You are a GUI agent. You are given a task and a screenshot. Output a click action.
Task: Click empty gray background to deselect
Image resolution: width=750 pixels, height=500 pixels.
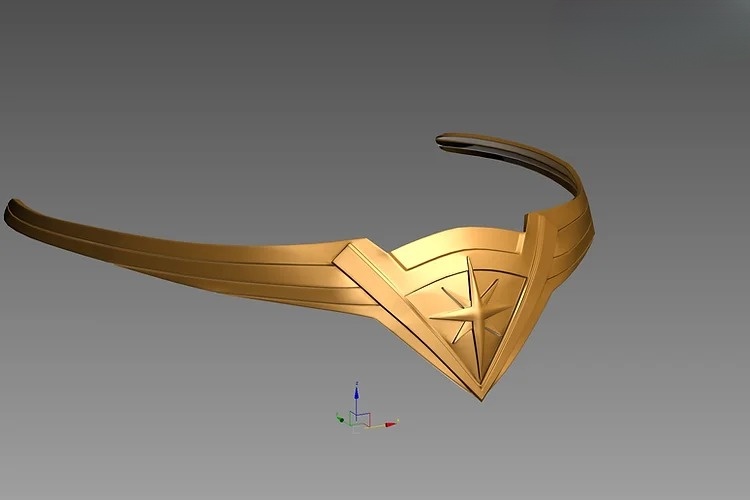[x=150, y=400]
